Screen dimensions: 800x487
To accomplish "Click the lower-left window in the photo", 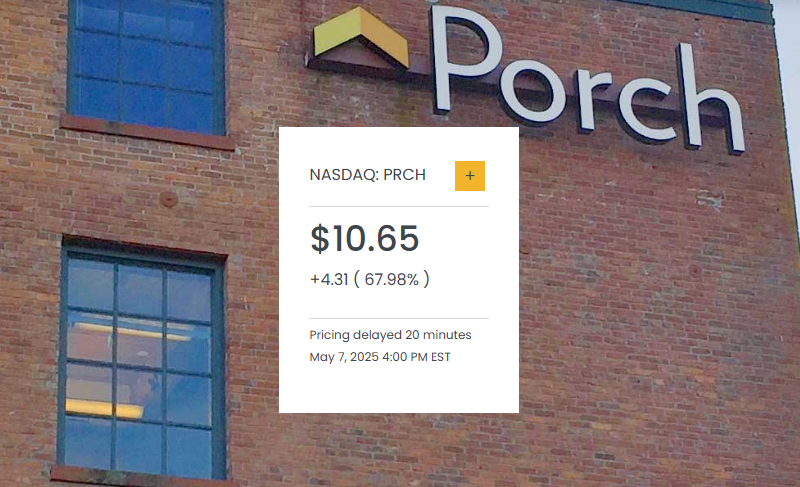I will (140, 360).
